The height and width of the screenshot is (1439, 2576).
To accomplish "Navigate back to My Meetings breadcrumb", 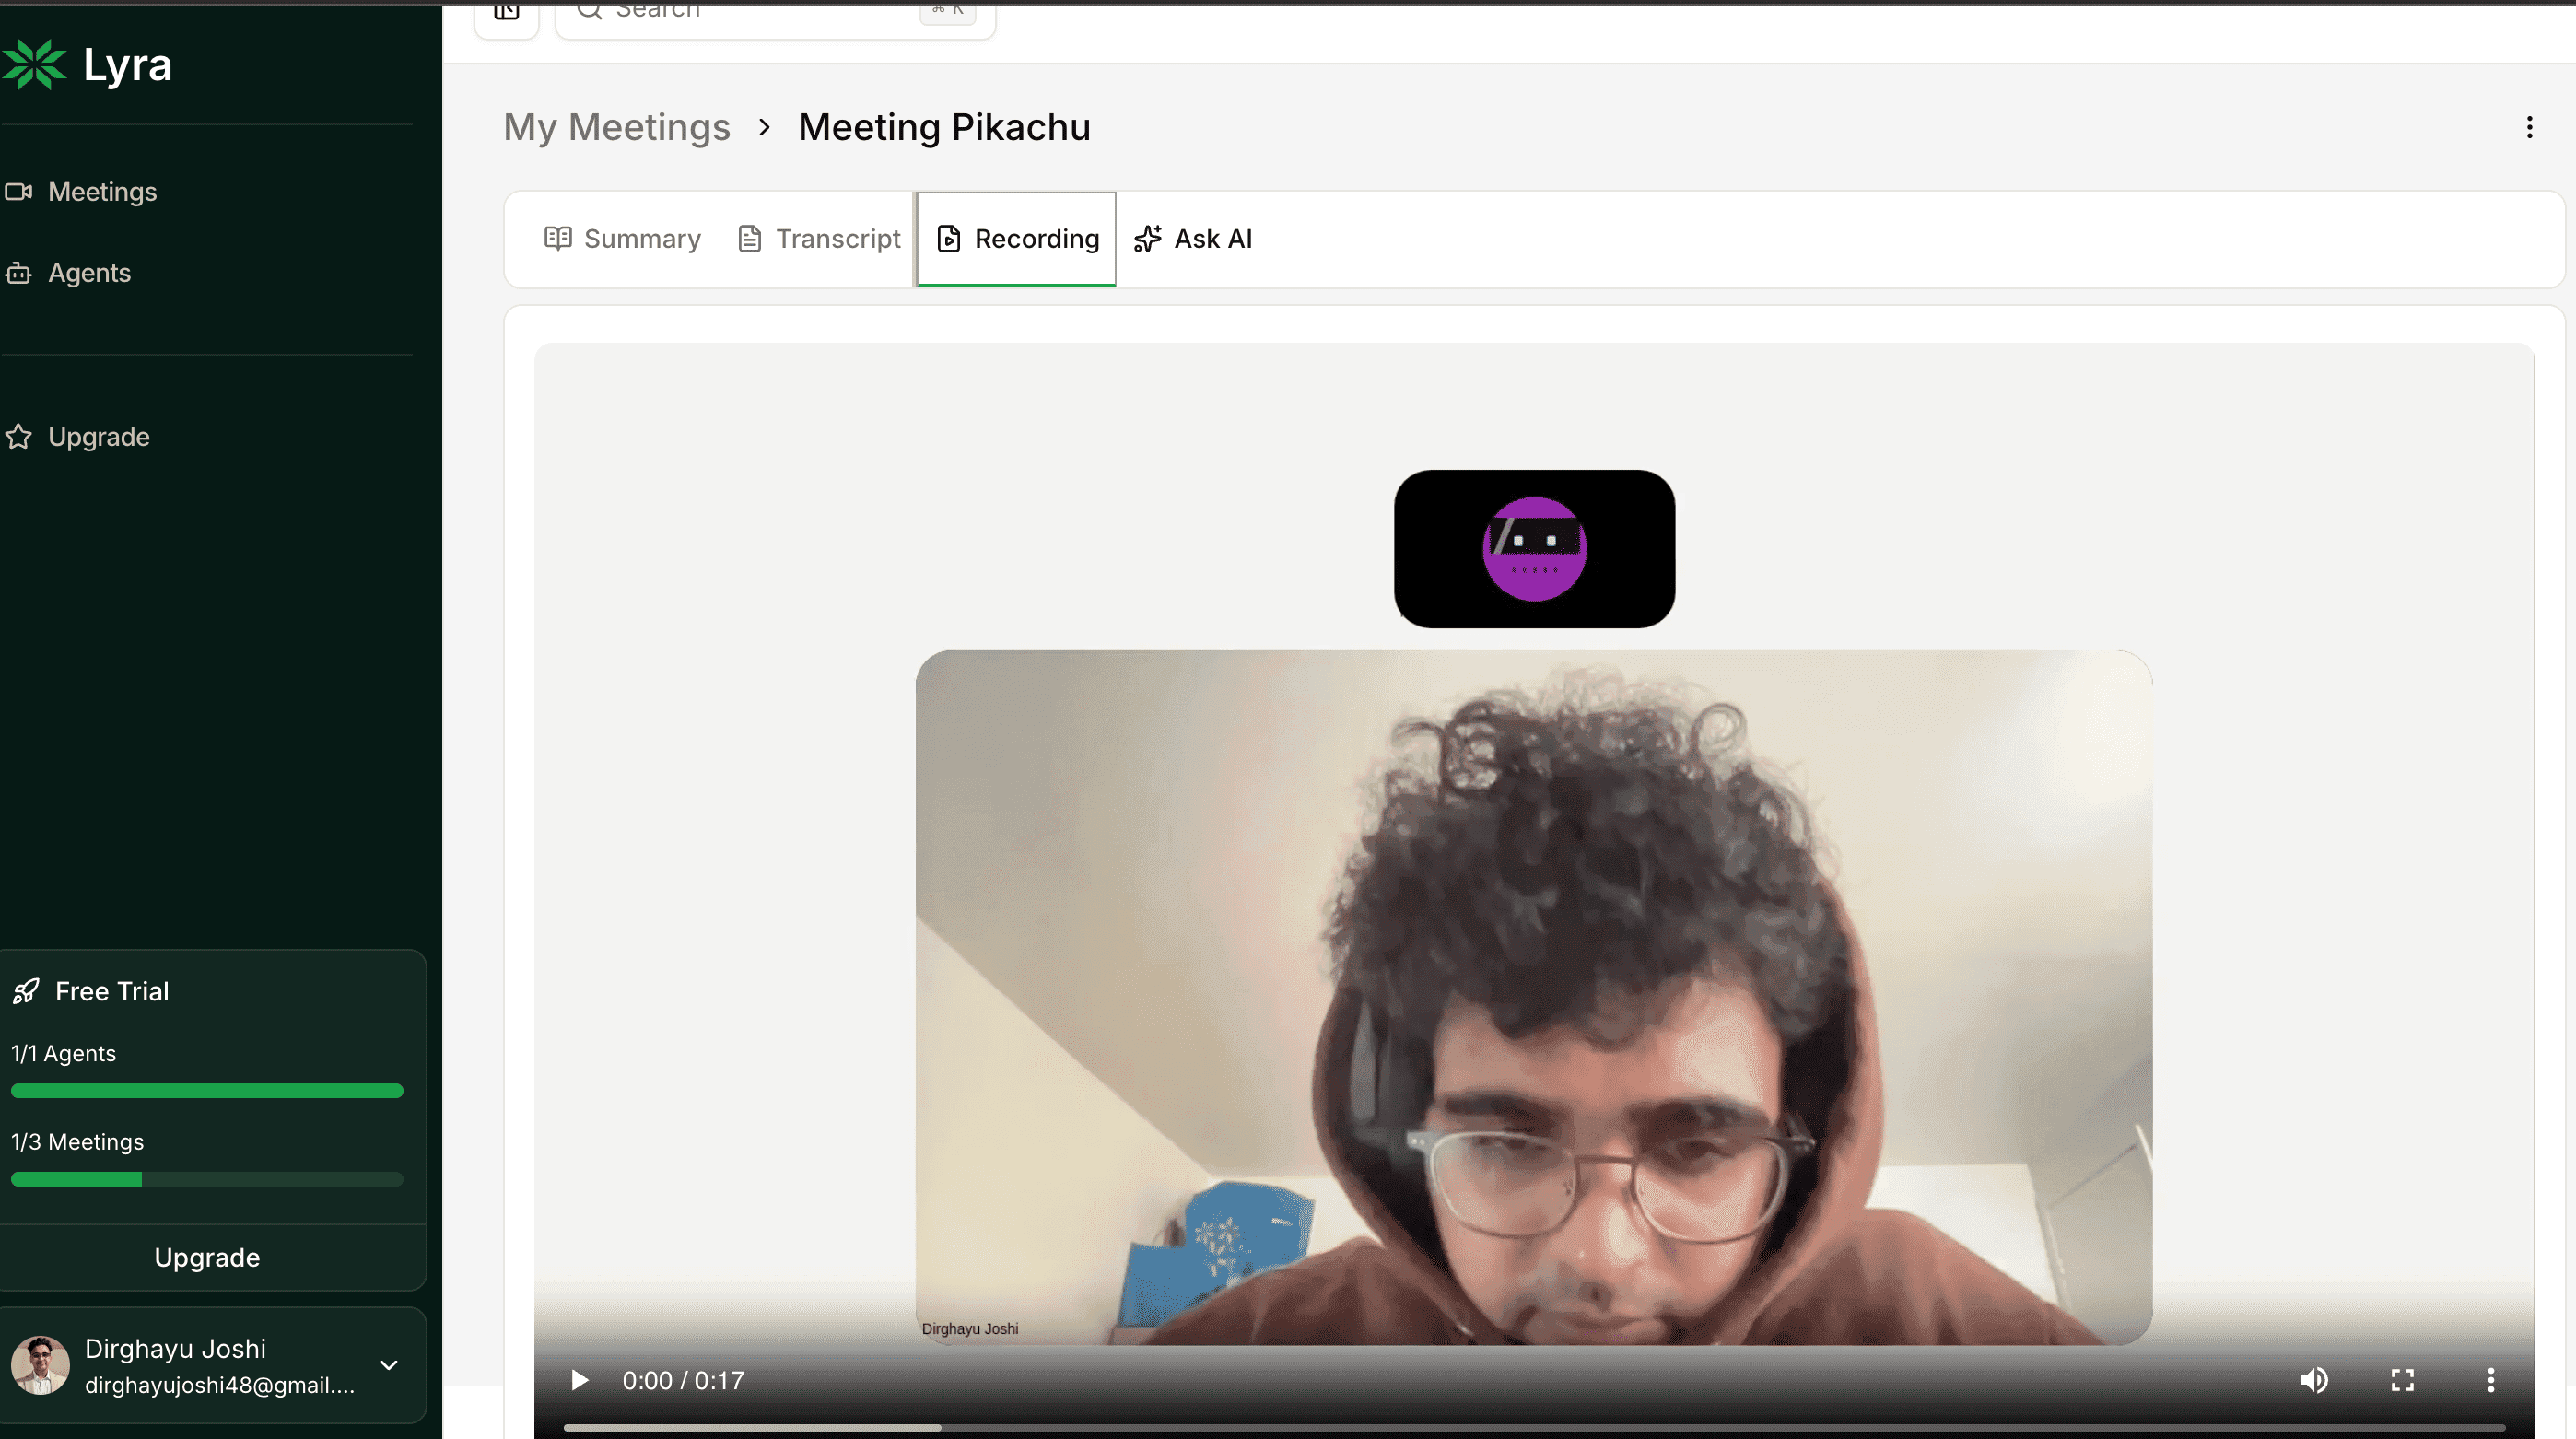I will click(x=616, y=127).
